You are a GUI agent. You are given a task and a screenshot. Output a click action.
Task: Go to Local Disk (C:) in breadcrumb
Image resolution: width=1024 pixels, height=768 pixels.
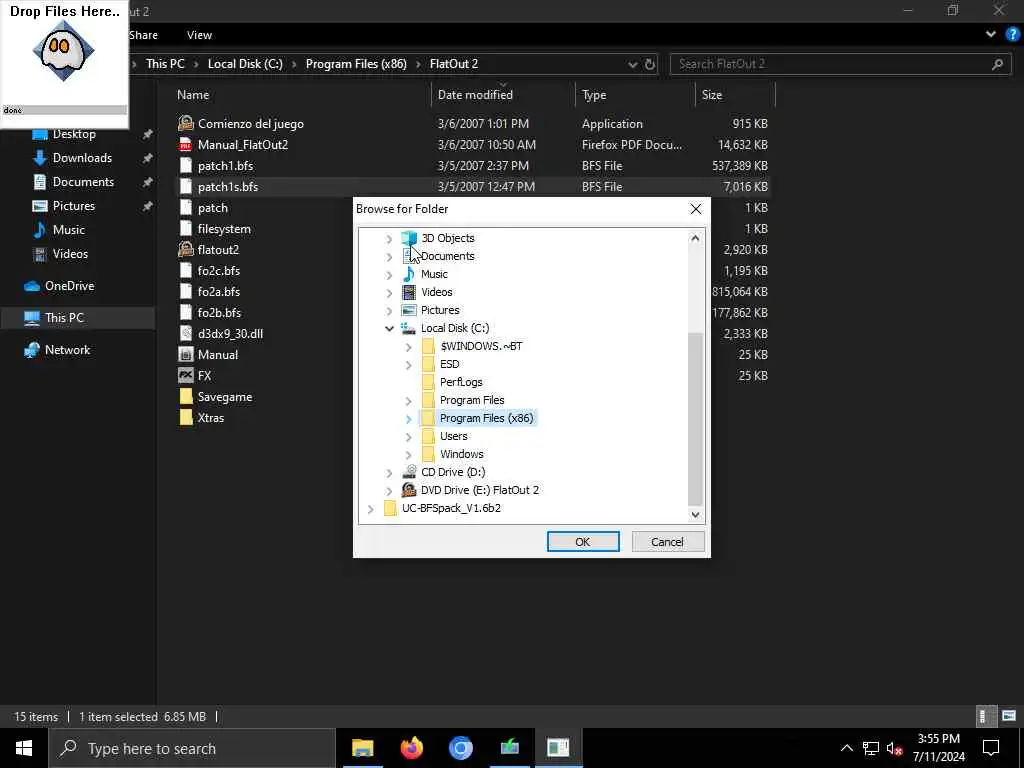click(245, 63)
